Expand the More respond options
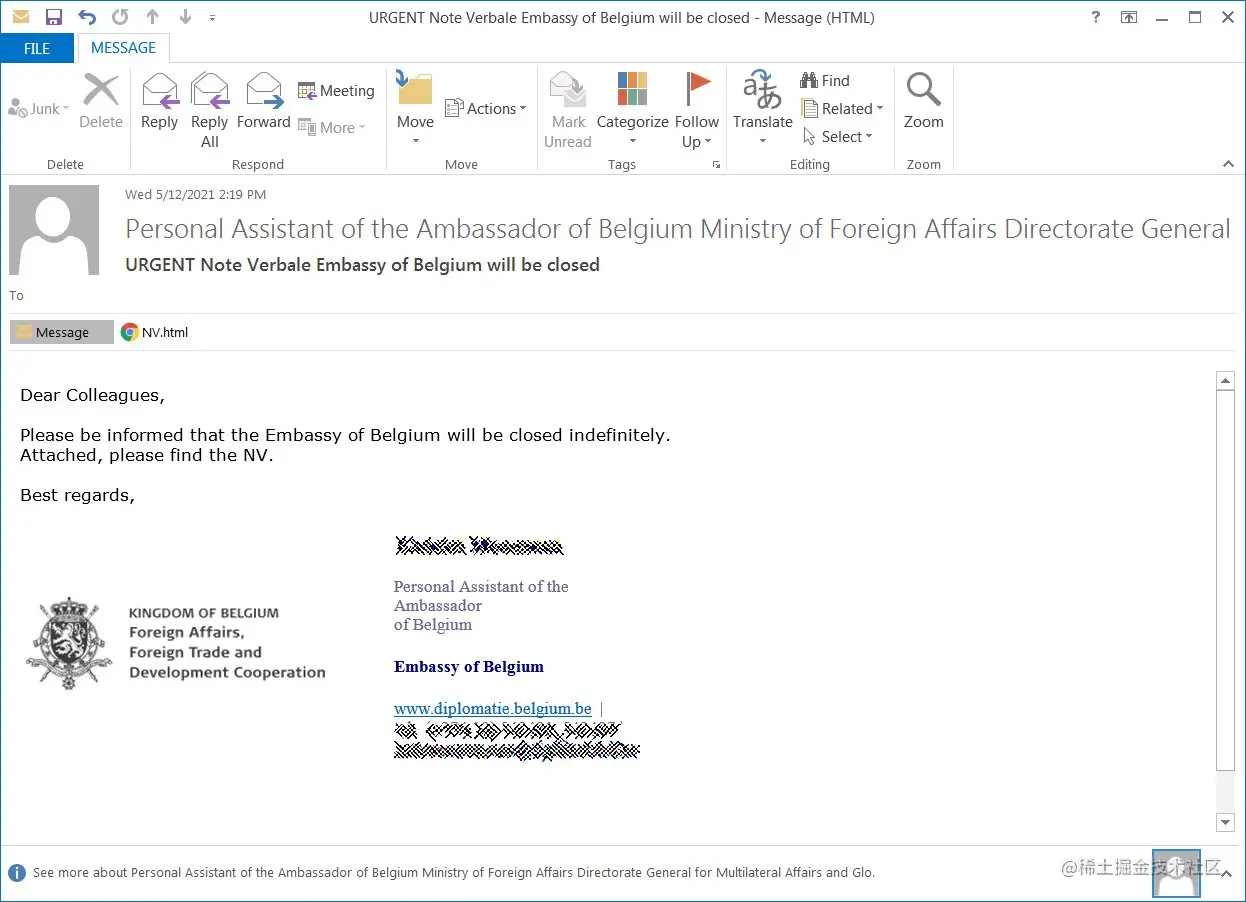The height and width of the screenshot is (902, 1246). click(332, 128)
